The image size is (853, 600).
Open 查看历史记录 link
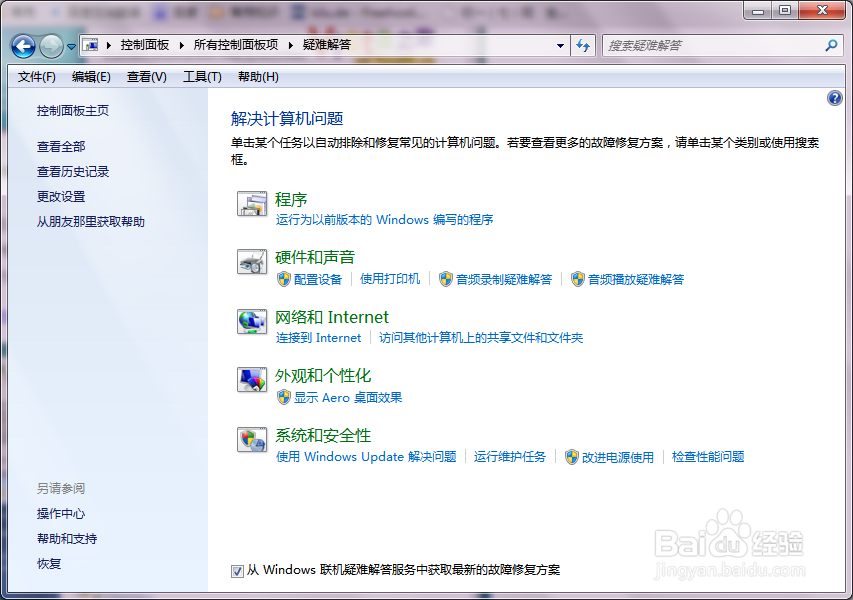click(x=73, y=172)
